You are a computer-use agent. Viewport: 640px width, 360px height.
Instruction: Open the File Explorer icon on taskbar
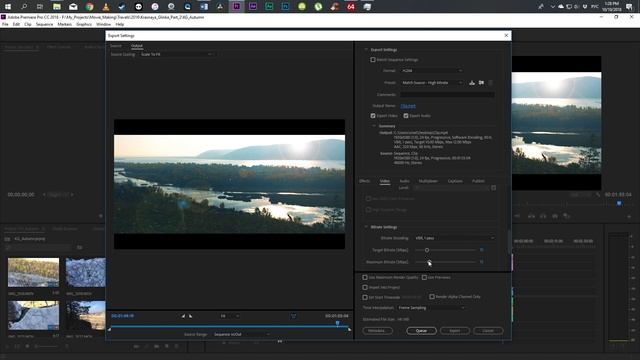point(57,7)
